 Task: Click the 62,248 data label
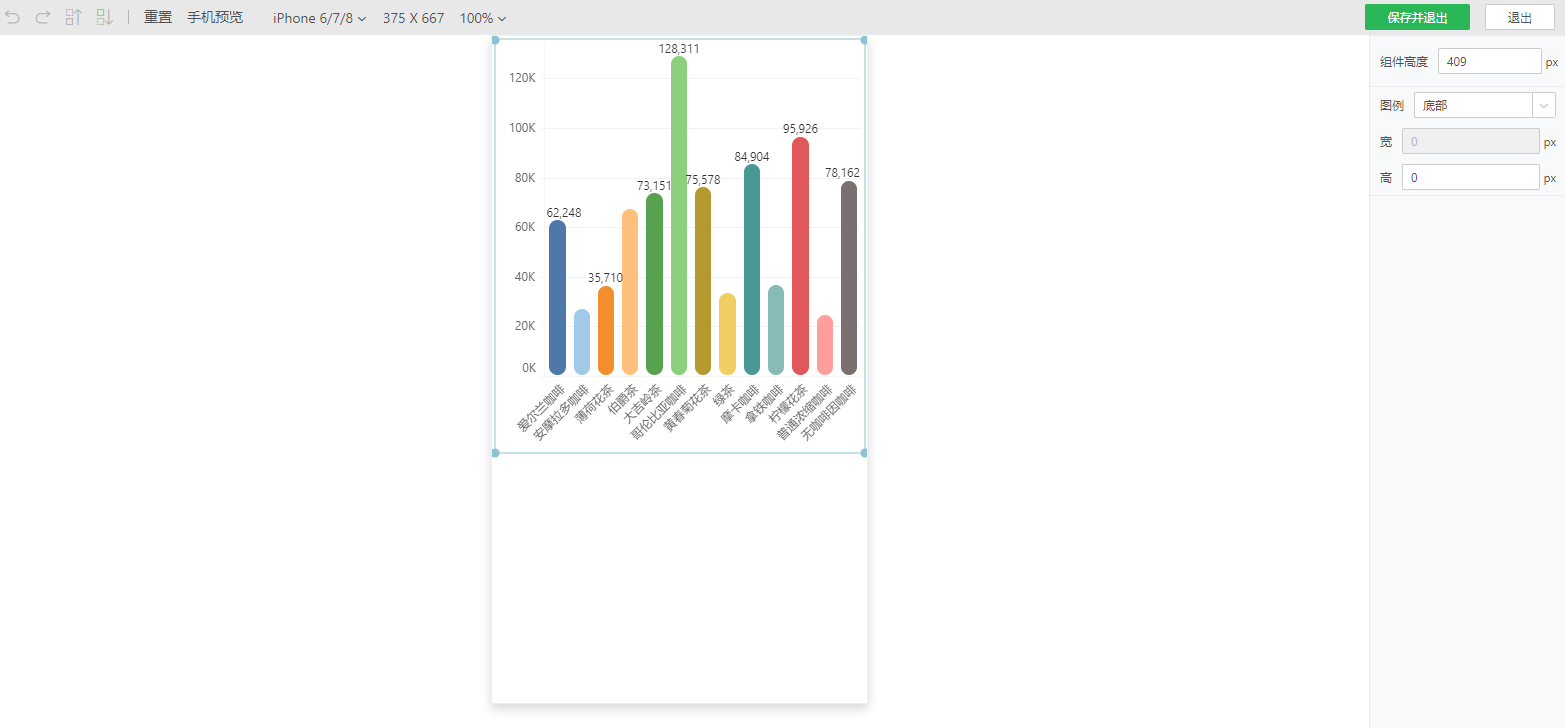[x=564, y=213]
